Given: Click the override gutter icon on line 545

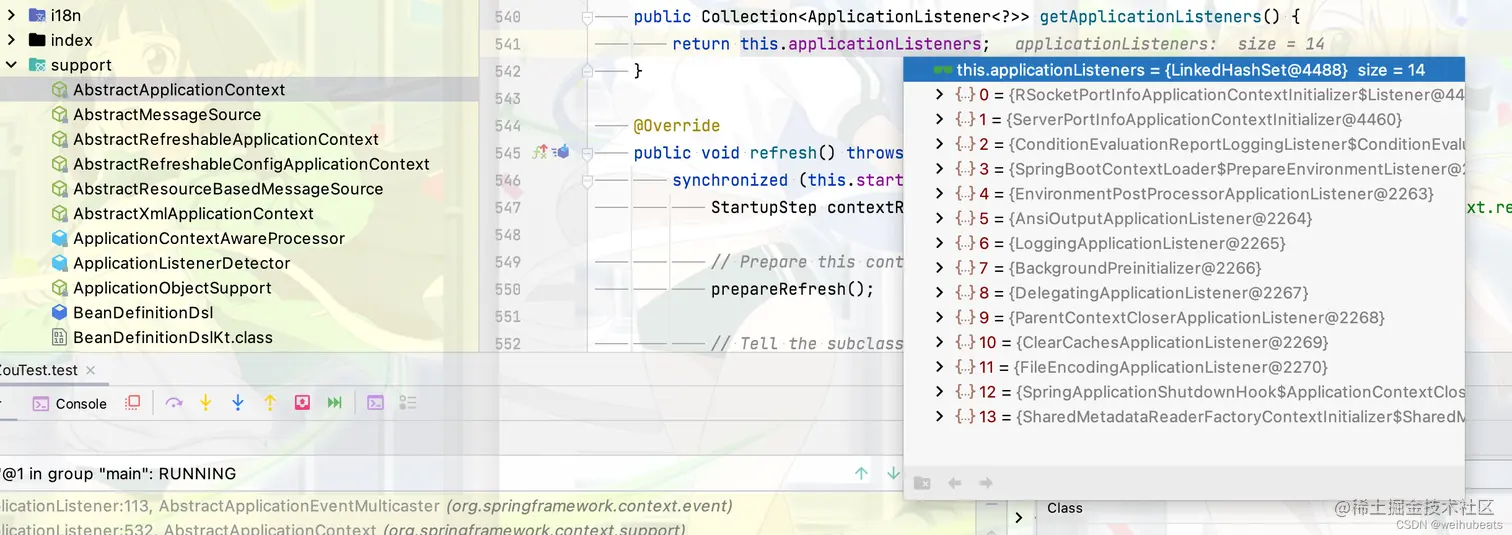Looking at the screenshot, I should pos(541,152).
